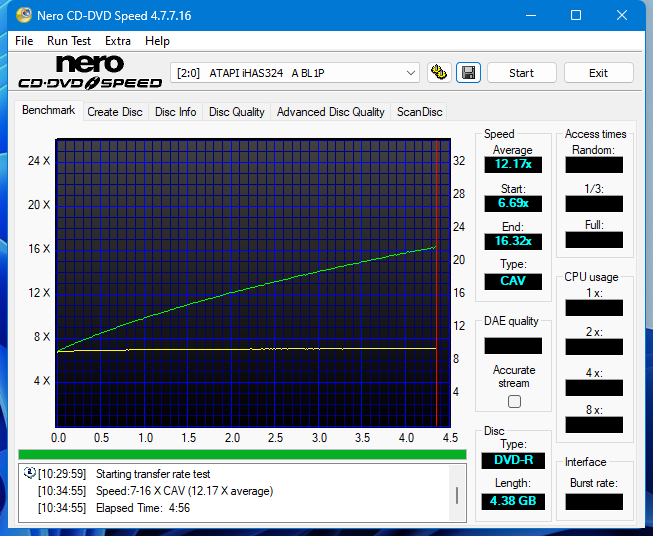The height and width of the screenshot is (536, 653).
Task: Click the Nero CD-DVD Speed logo
Action: tap(90, 72)
